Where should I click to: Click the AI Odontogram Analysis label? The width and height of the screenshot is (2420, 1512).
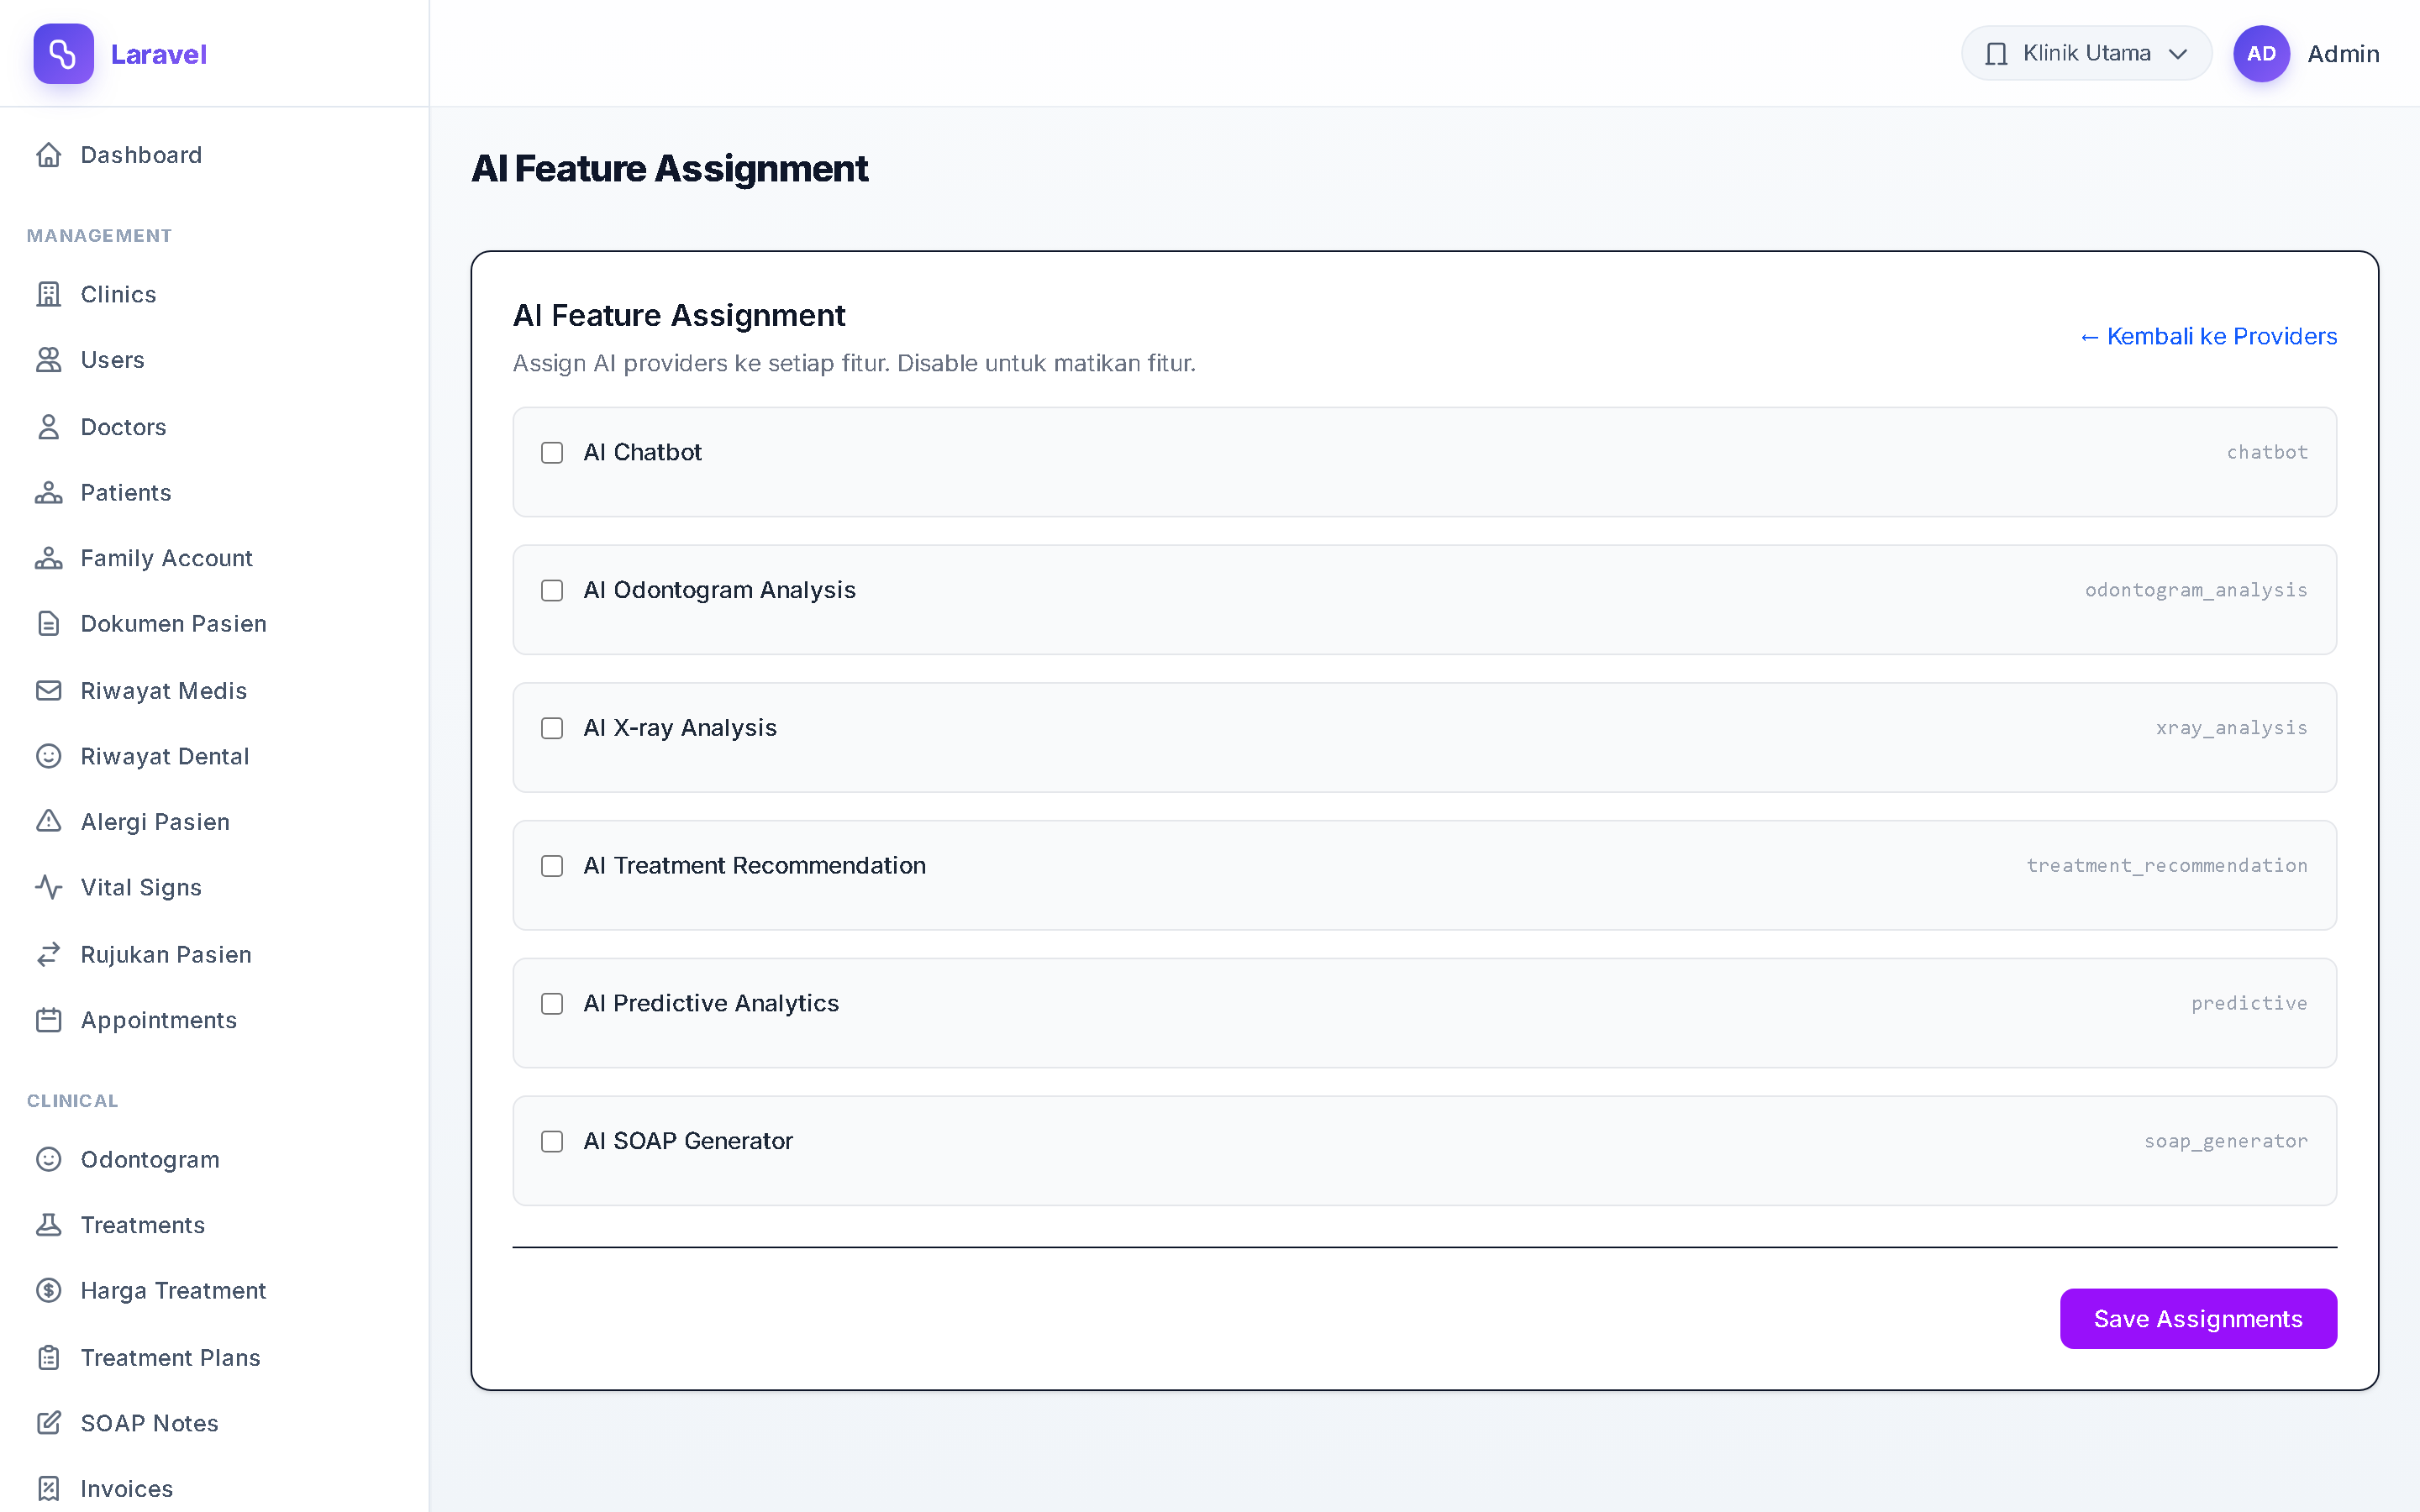(720, 590)
